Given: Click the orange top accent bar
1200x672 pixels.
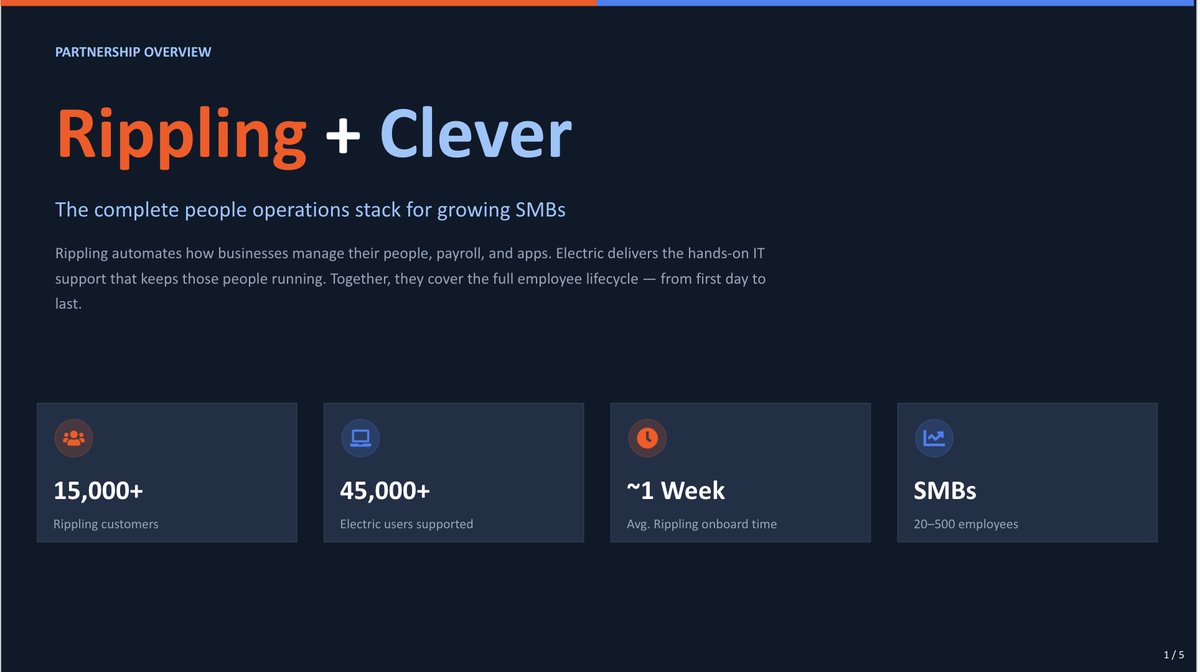Looking at the screenshot, I should [298, 3].
